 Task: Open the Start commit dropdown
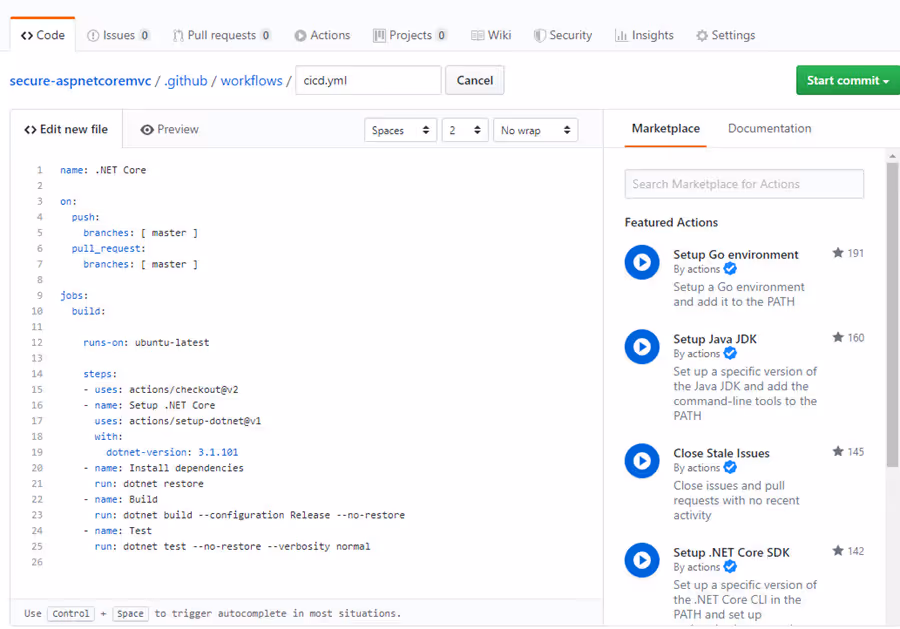tap(848, 80)
